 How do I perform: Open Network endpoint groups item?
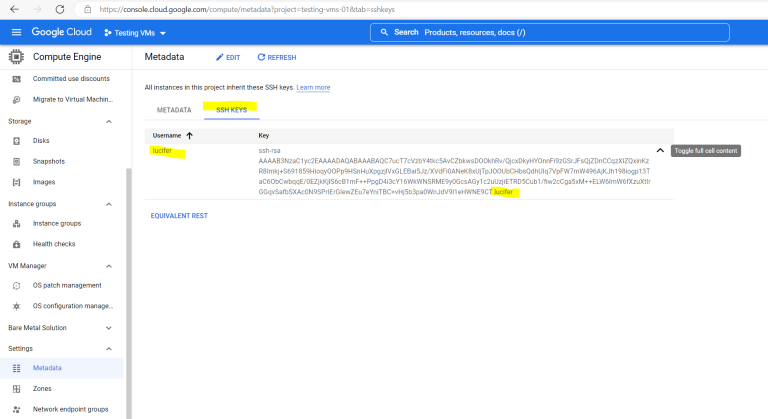71,409
